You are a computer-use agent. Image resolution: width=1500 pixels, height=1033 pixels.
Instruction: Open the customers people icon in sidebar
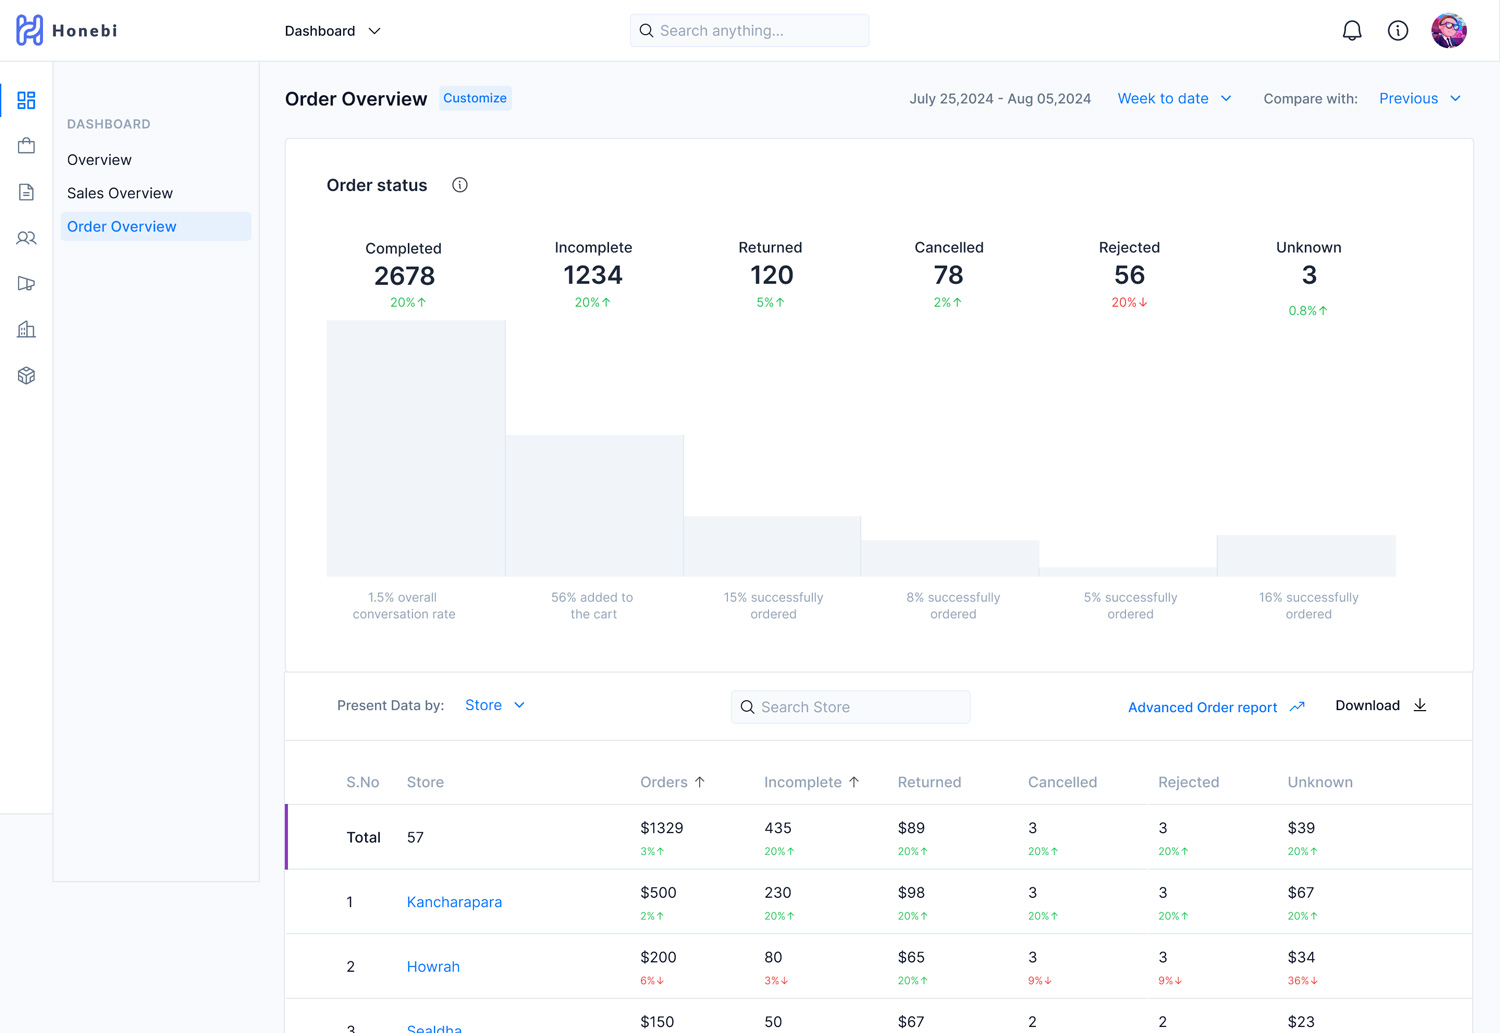26,238
